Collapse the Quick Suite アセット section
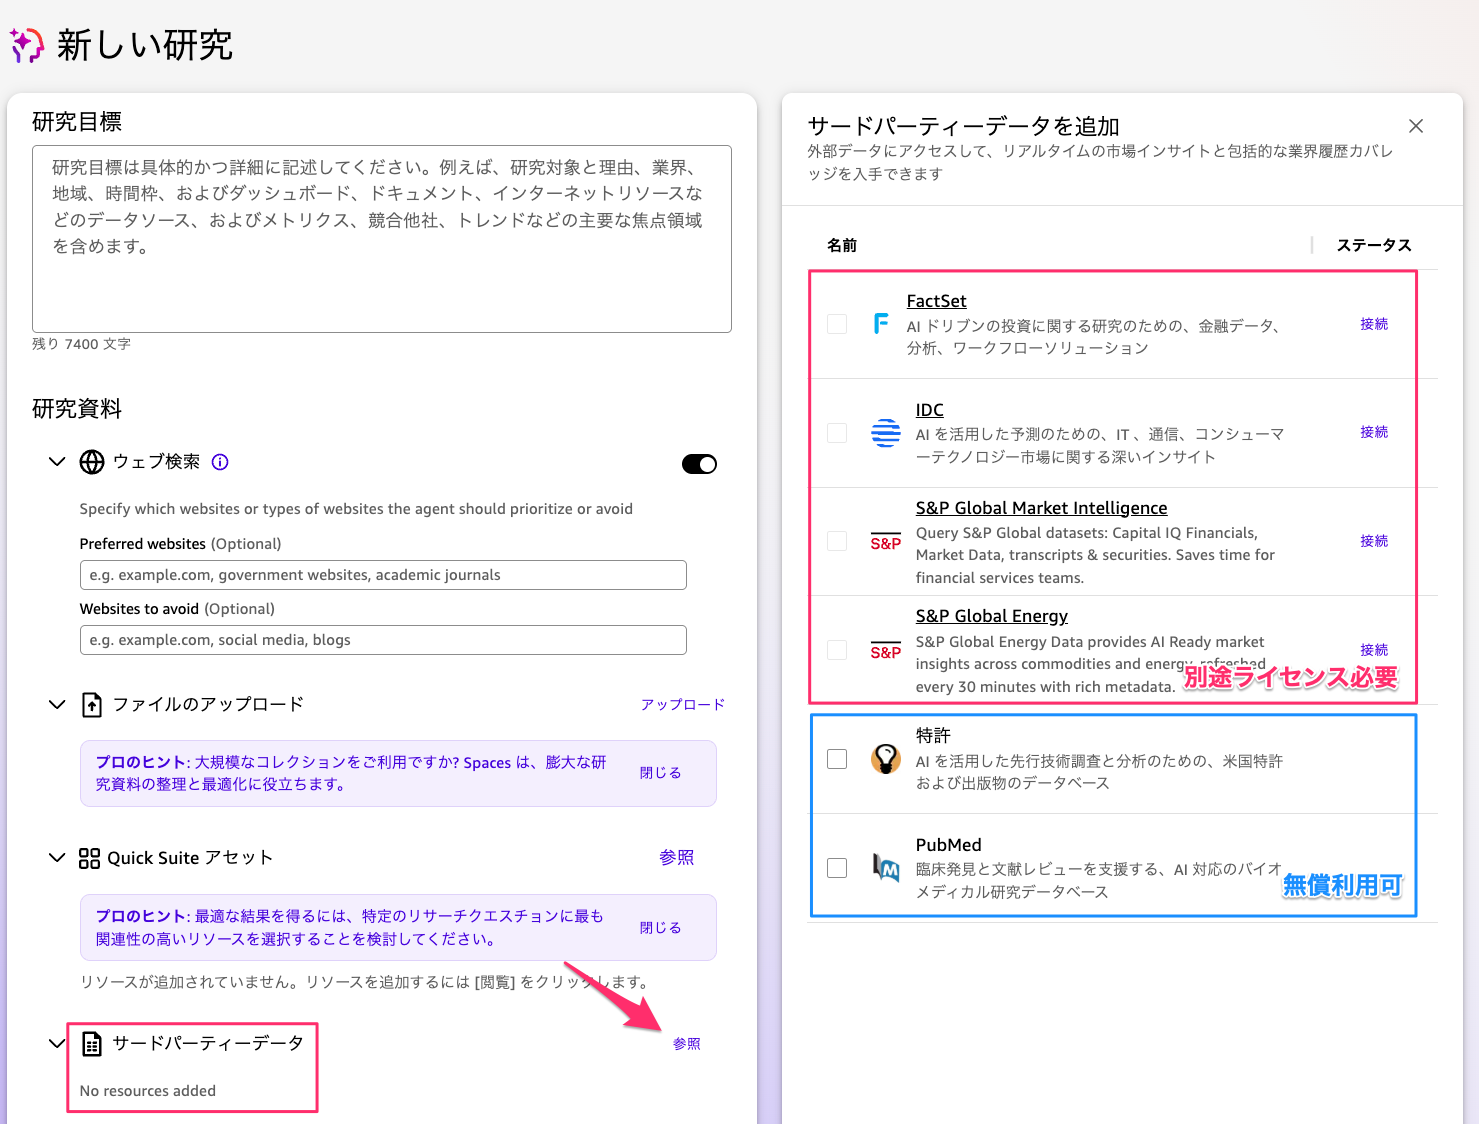1479x1124 pixels. pos(57,857)
